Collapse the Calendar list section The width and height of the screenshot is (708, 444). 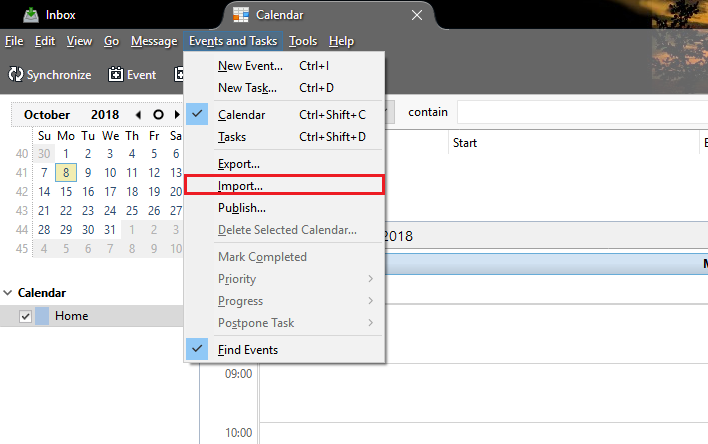coord(7,293)
